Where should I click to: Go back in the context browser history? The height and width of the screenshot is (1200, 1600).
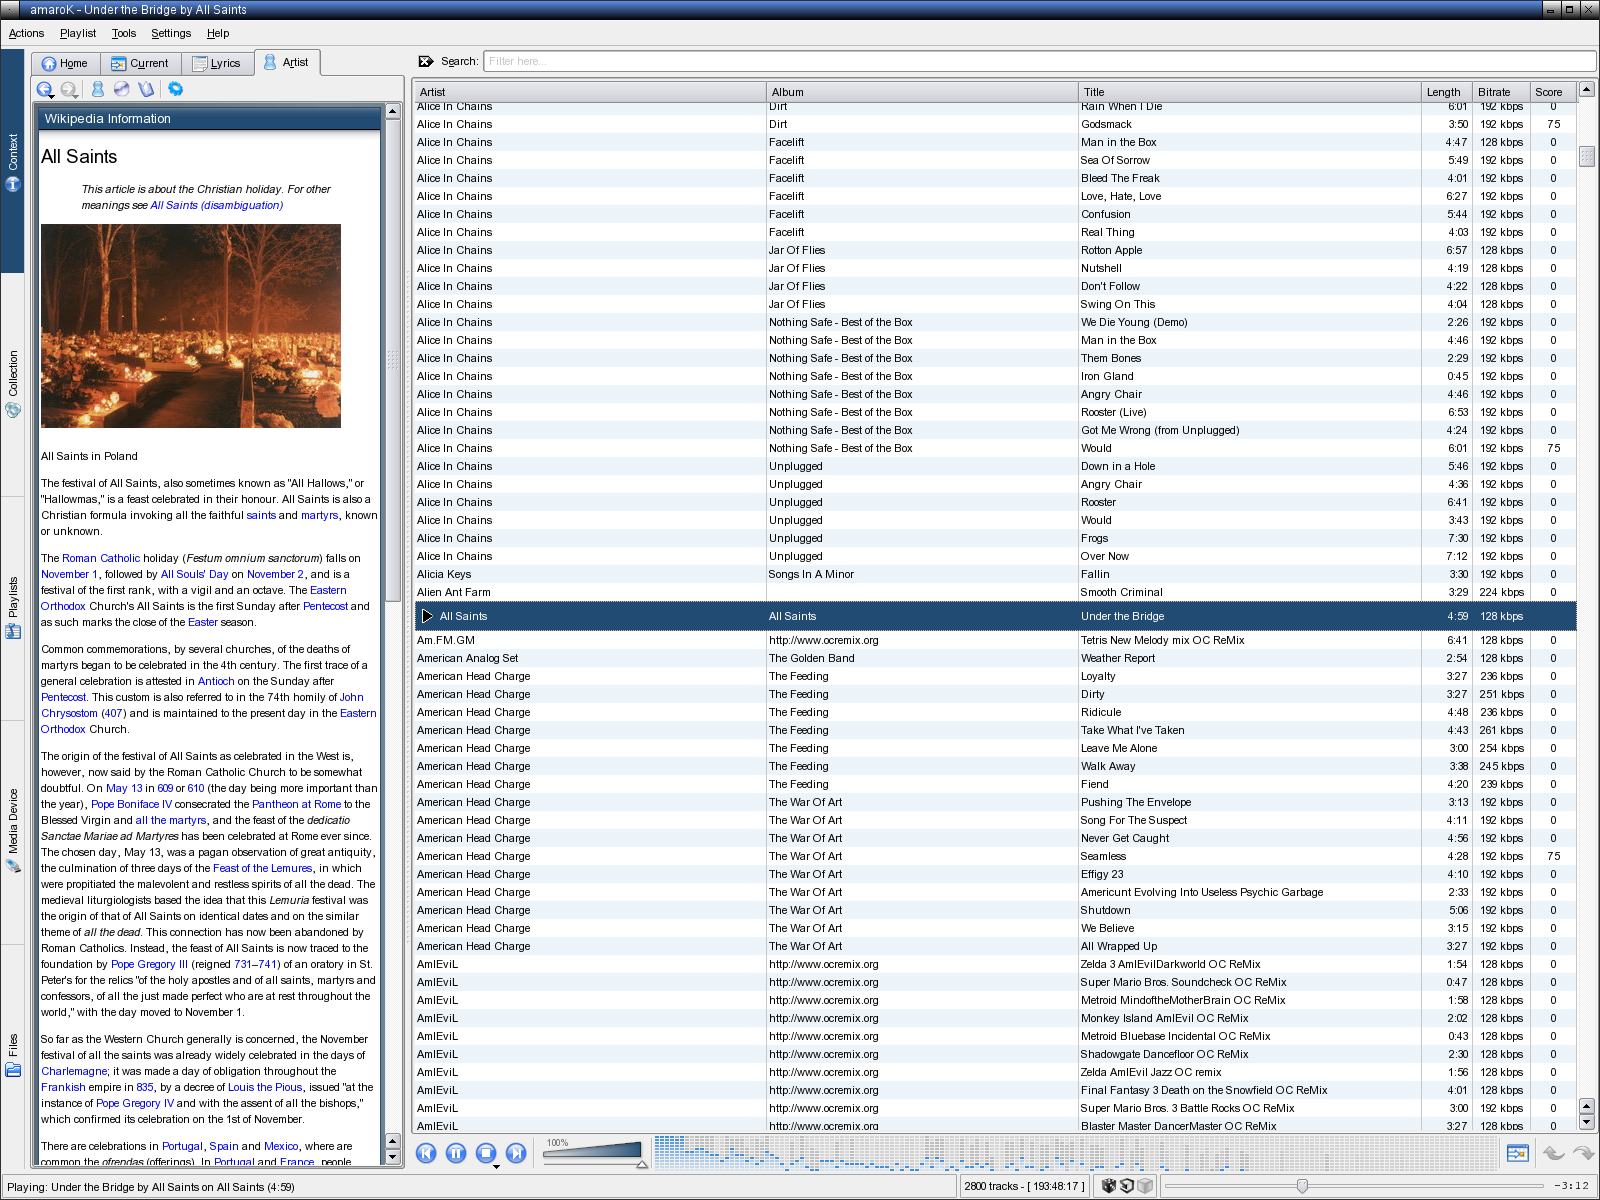tap(45, 89)
